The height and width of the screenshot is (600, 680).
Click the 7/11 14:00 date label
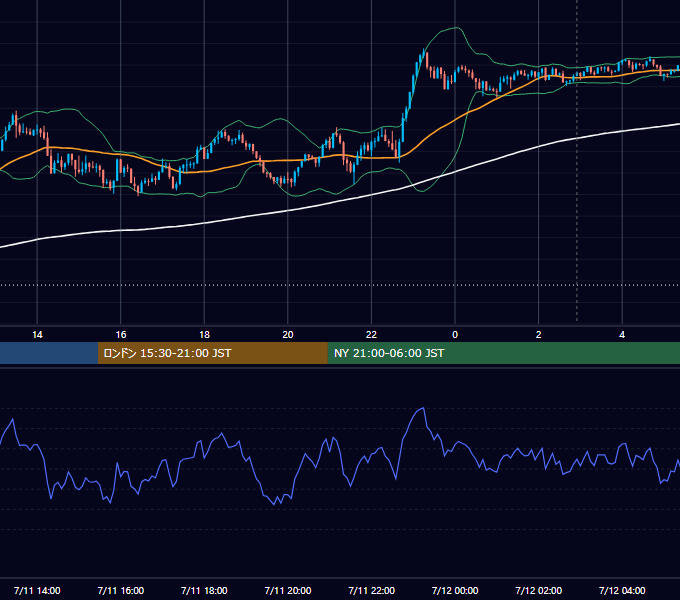click(37, 590)
